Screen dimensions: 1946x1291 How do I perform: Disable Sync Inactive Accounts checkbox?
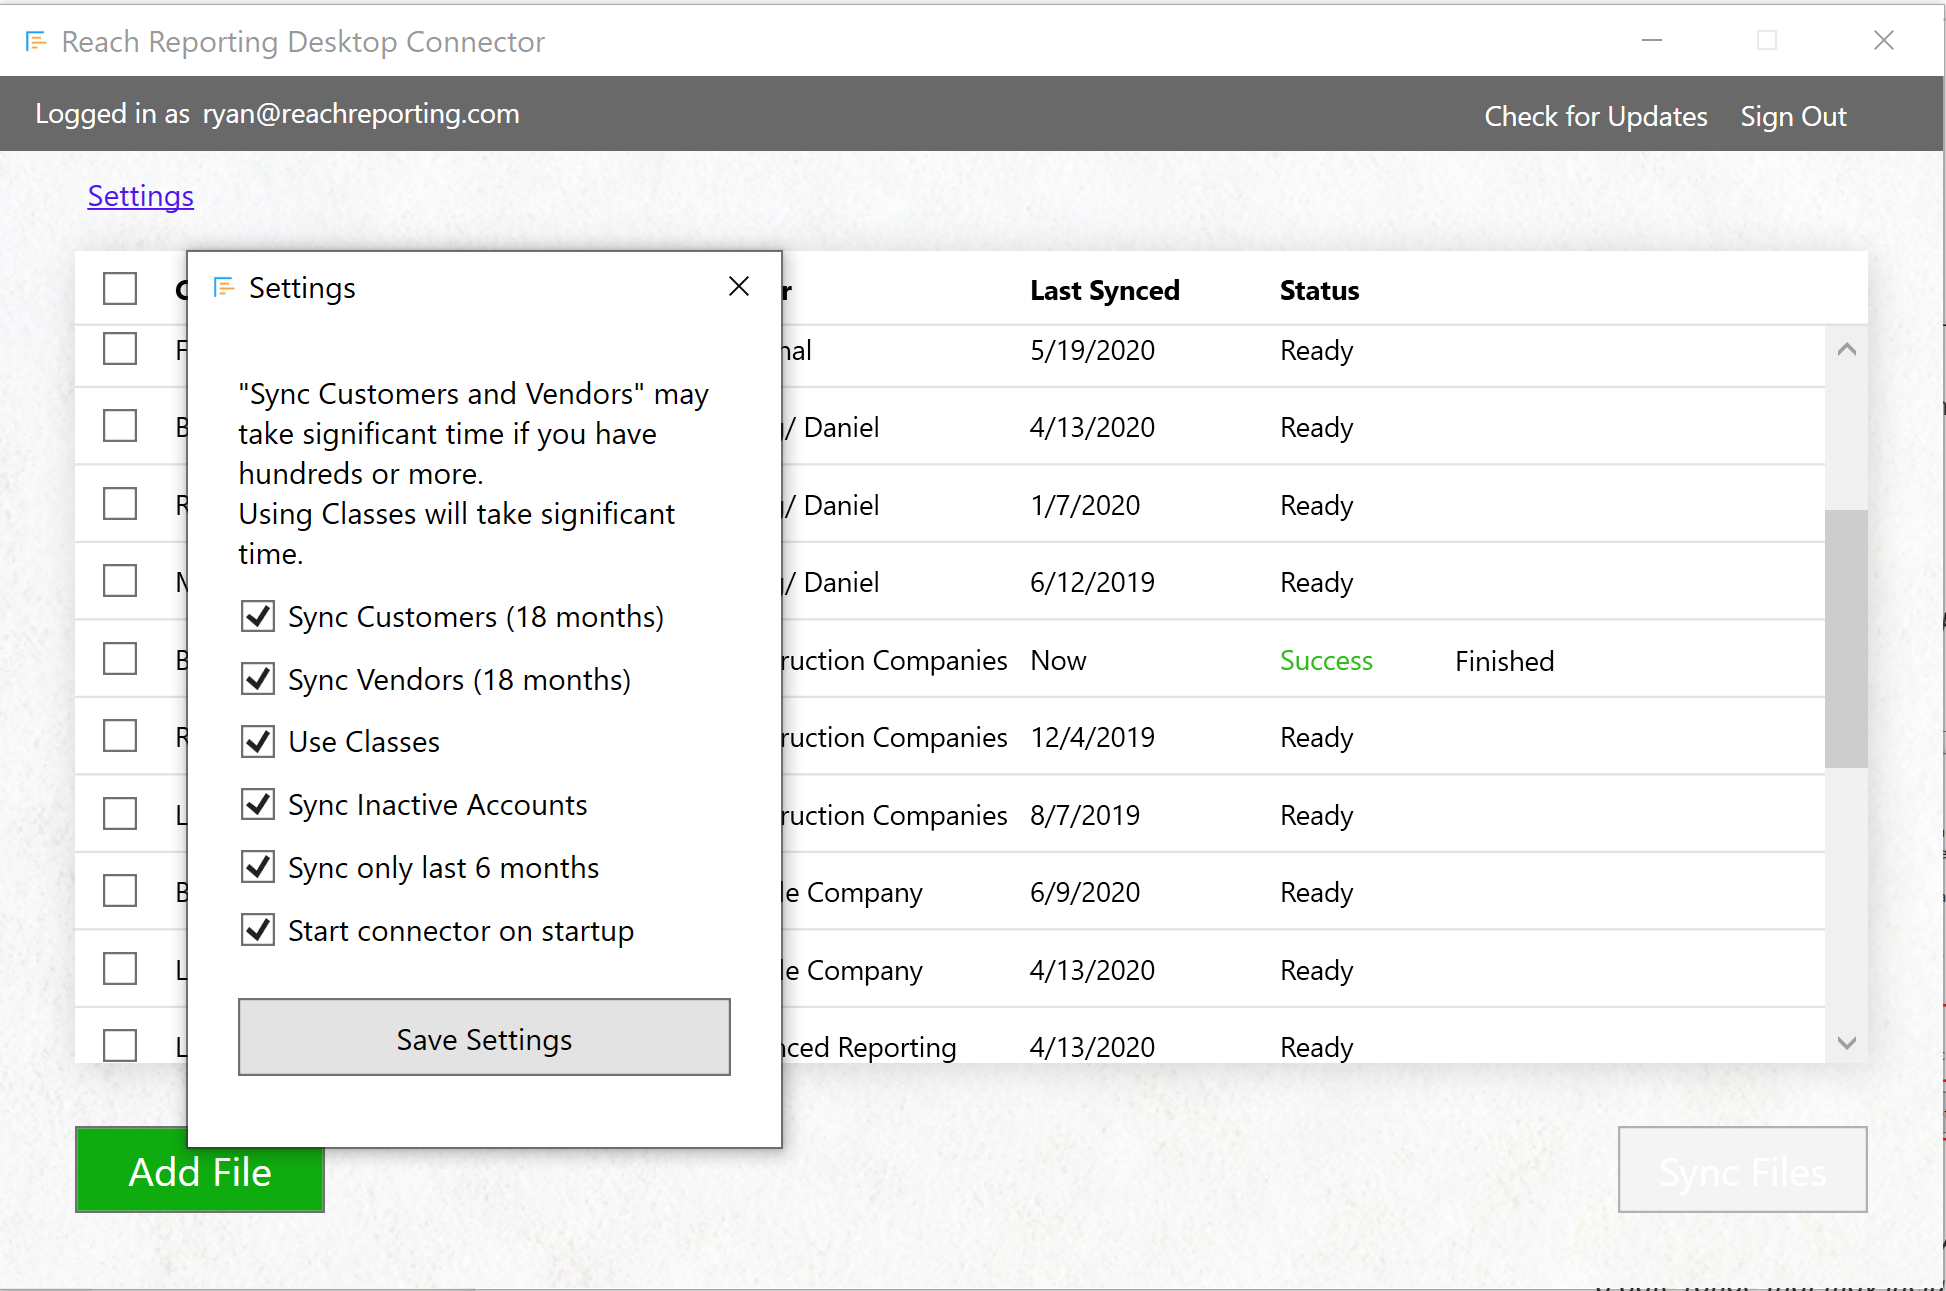pos(258,804)
